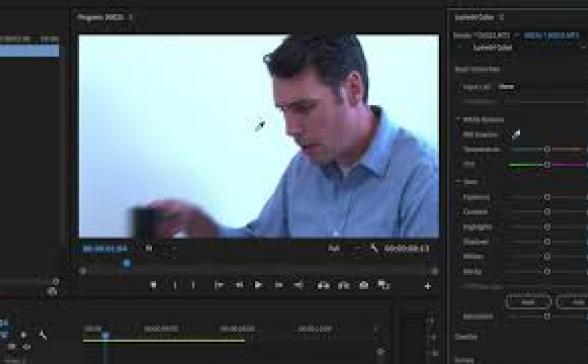
Task: Click the Reset tone button
Action: (x=528, y=302)
